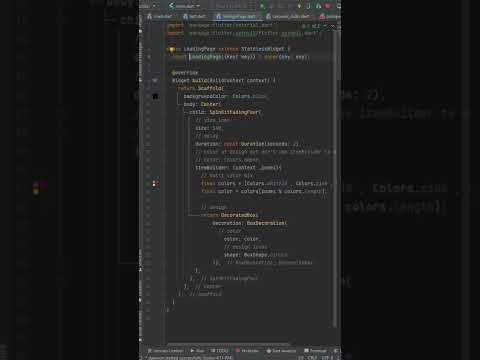Screen dimensions: 480x360
Task: Select the active LoadingPage.dart editor tab
Action: [236, 16]
